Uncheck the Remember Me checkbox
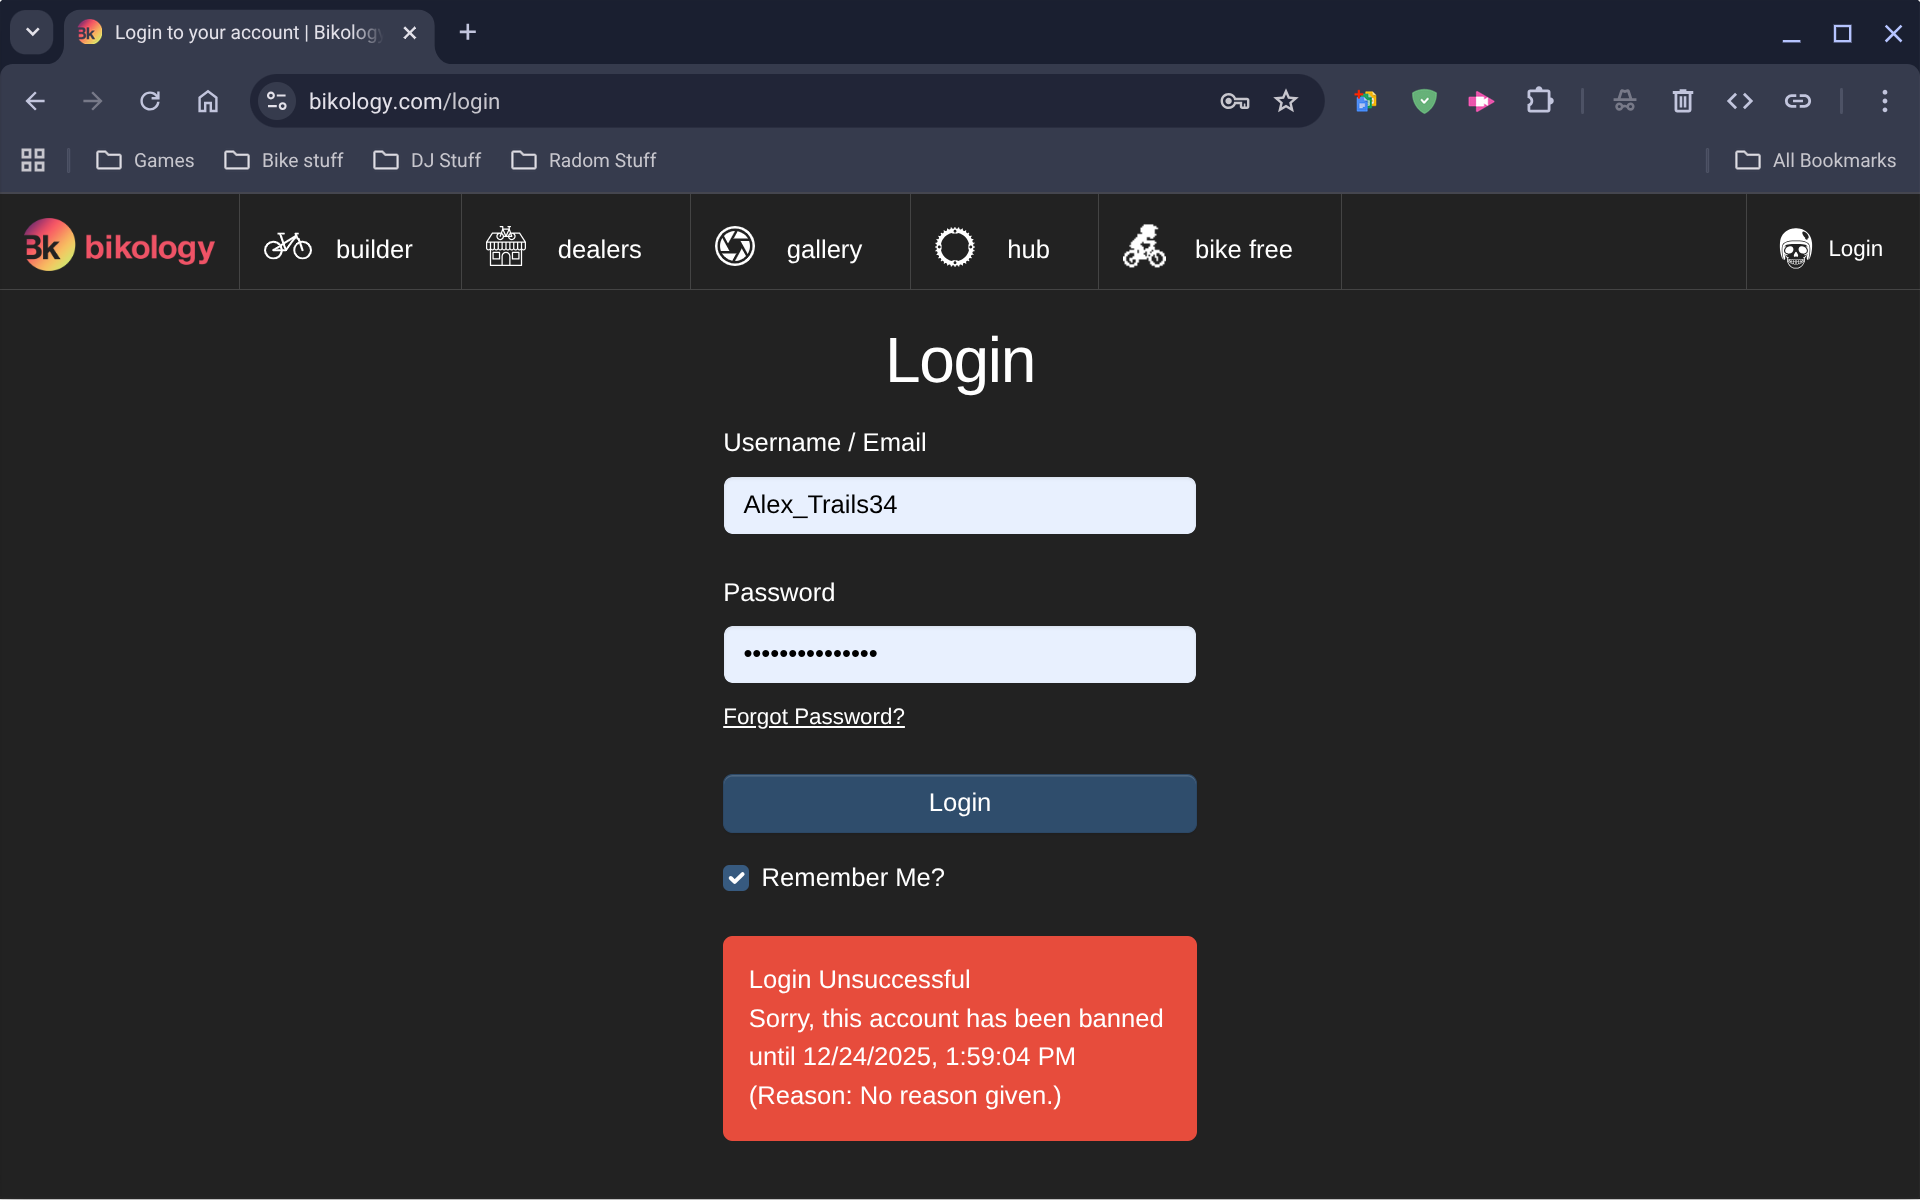Viewport: 1920px width, 1200px height. coord(736,878)
